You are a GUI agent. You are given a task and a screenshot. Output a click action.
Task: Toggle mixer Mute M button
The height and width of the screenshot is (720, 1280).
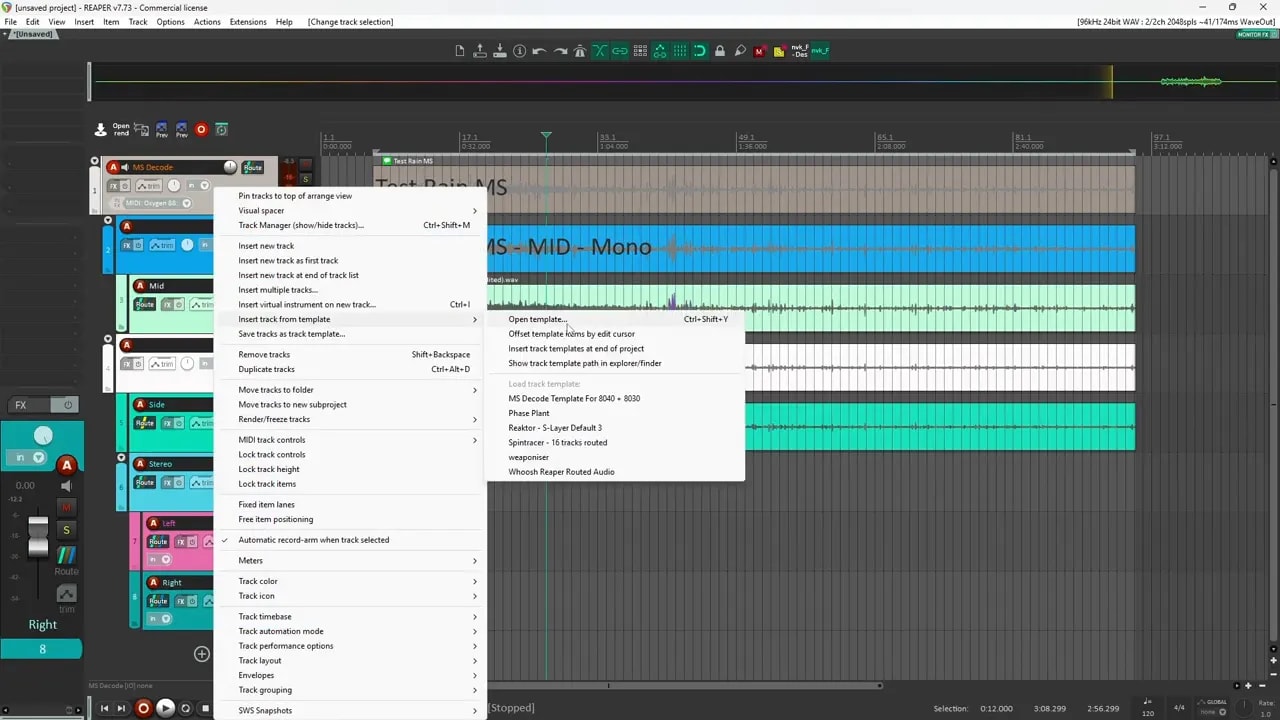[66, 508]
